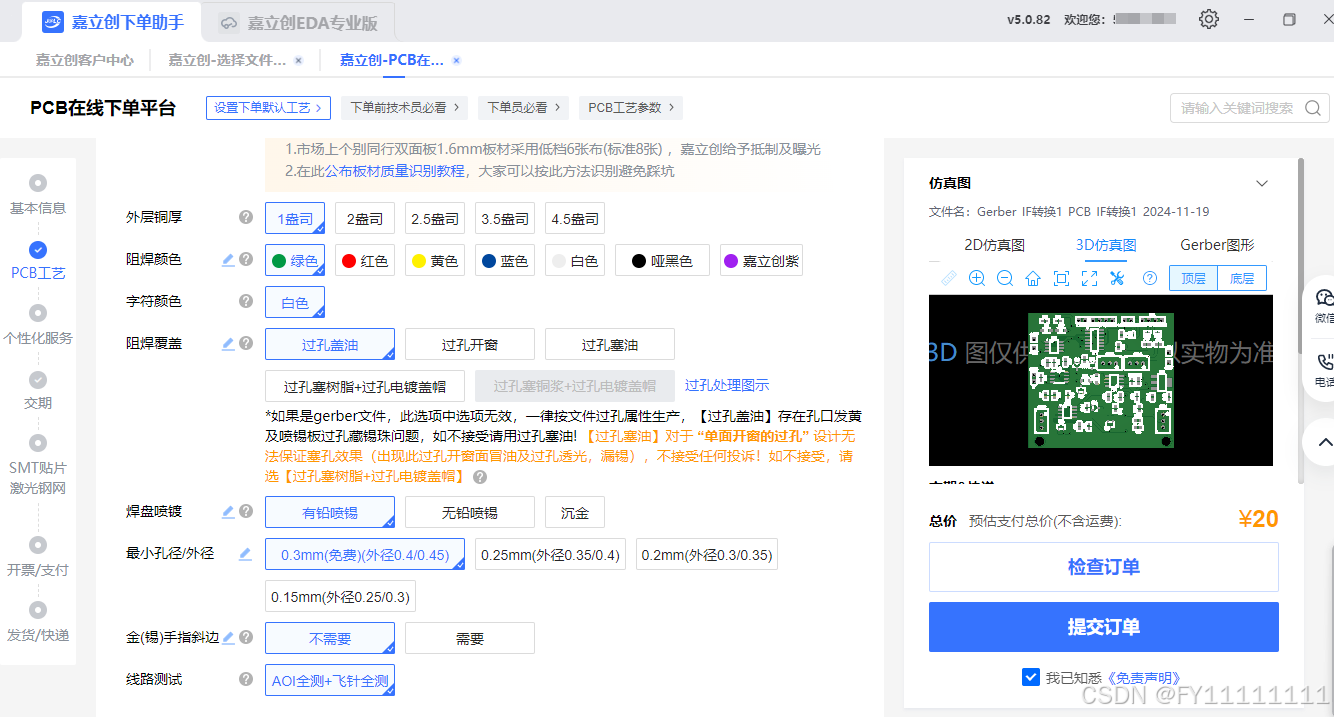The image size is (1334, 717).
Task: Switch to 嘉立创EDA专业版 tab
Action: tap(298, 23)
